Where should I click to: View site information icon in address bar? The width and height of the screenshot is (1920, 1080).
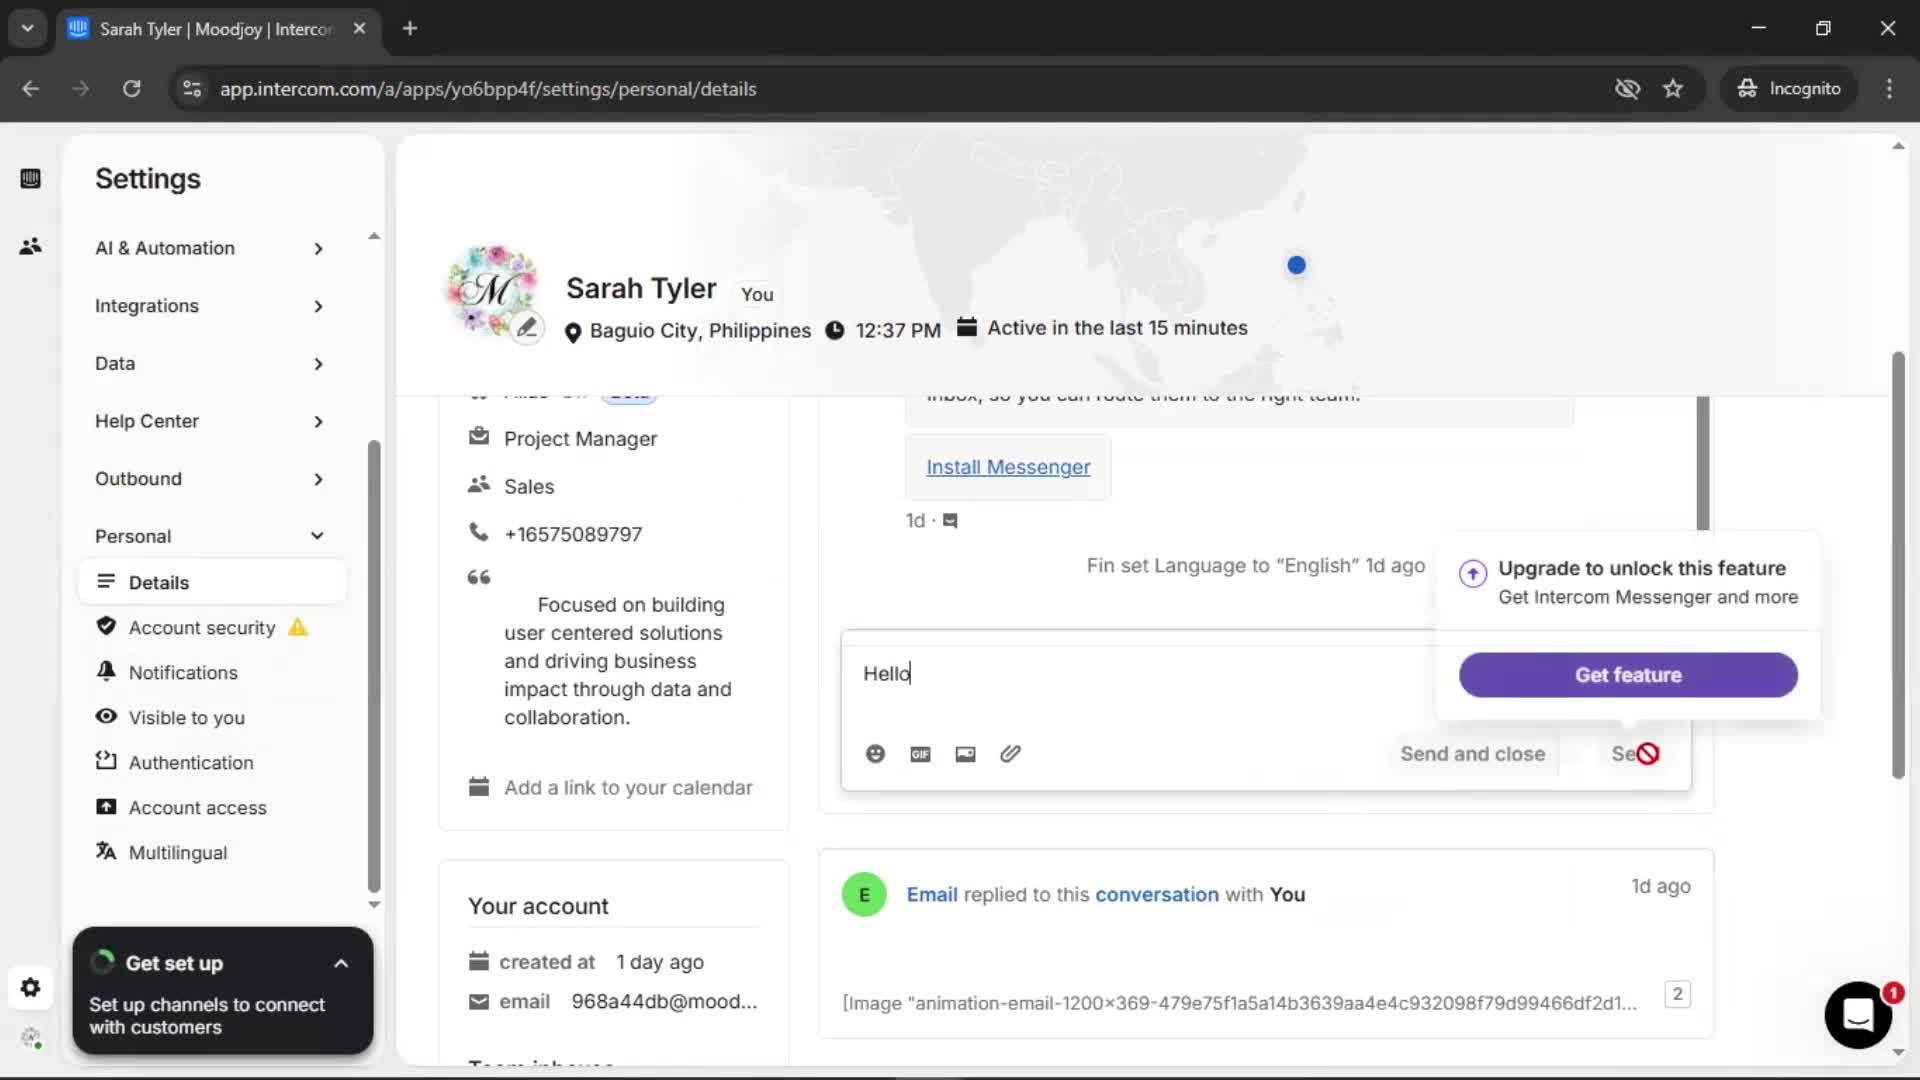tap(191, 89)
